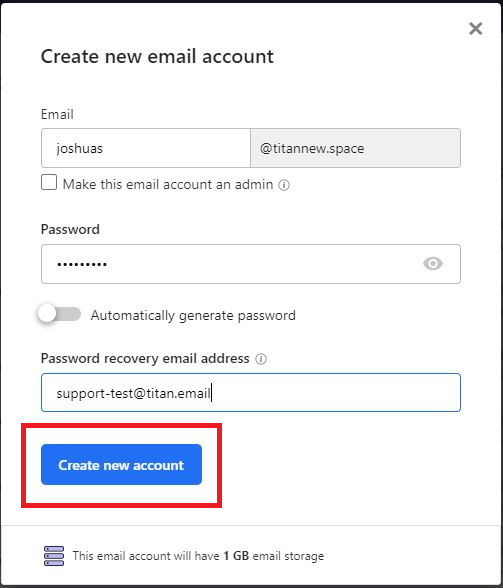Check Make this email account an admin
The width and height of the screenshot is (503, 588).
tap(49, 183)
